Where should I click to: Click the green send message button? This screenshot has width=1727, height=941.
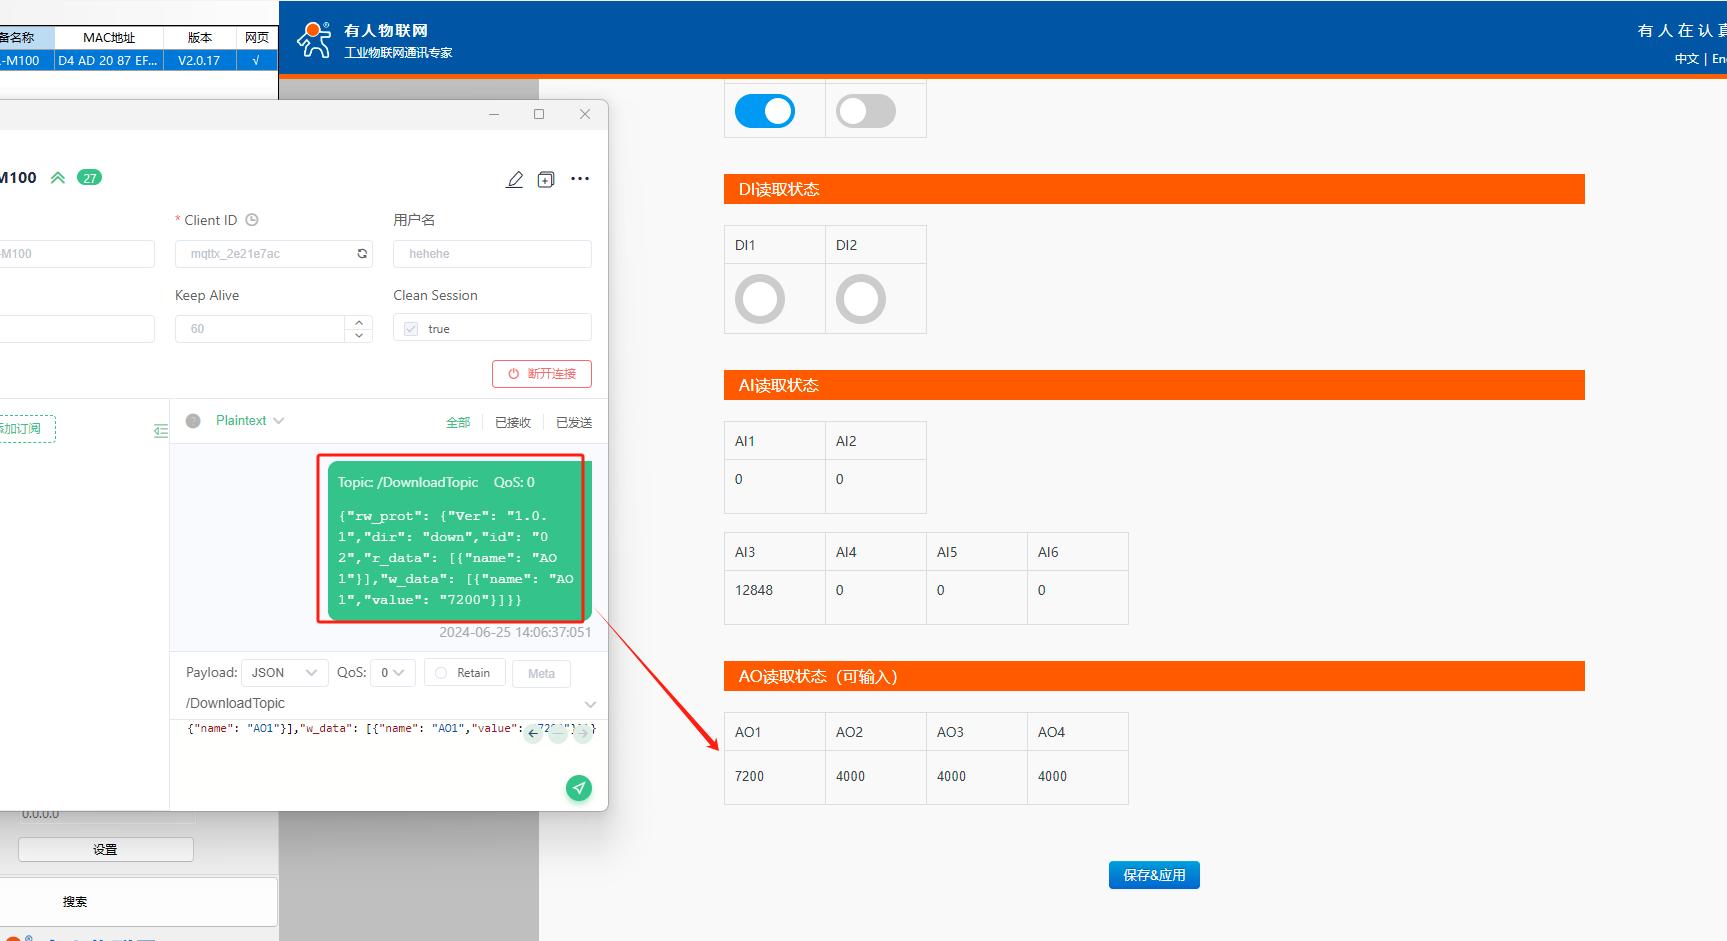tap(579, 788)
